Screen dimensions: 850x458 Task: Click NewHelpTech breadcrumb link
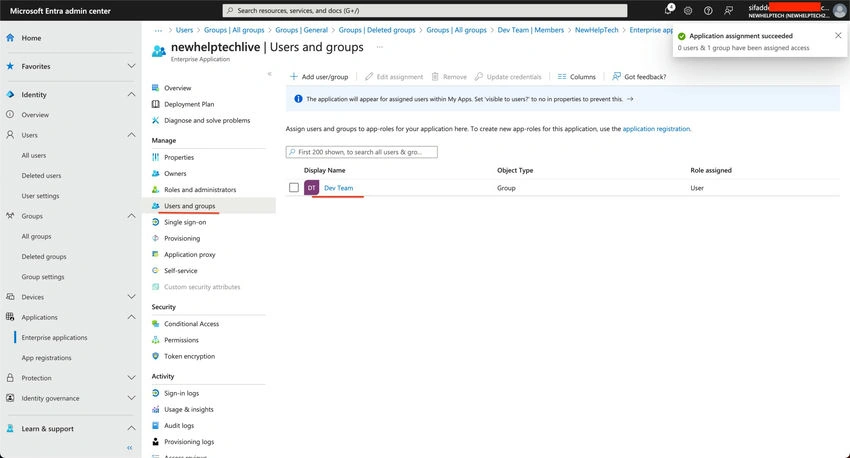coord(596,30)
